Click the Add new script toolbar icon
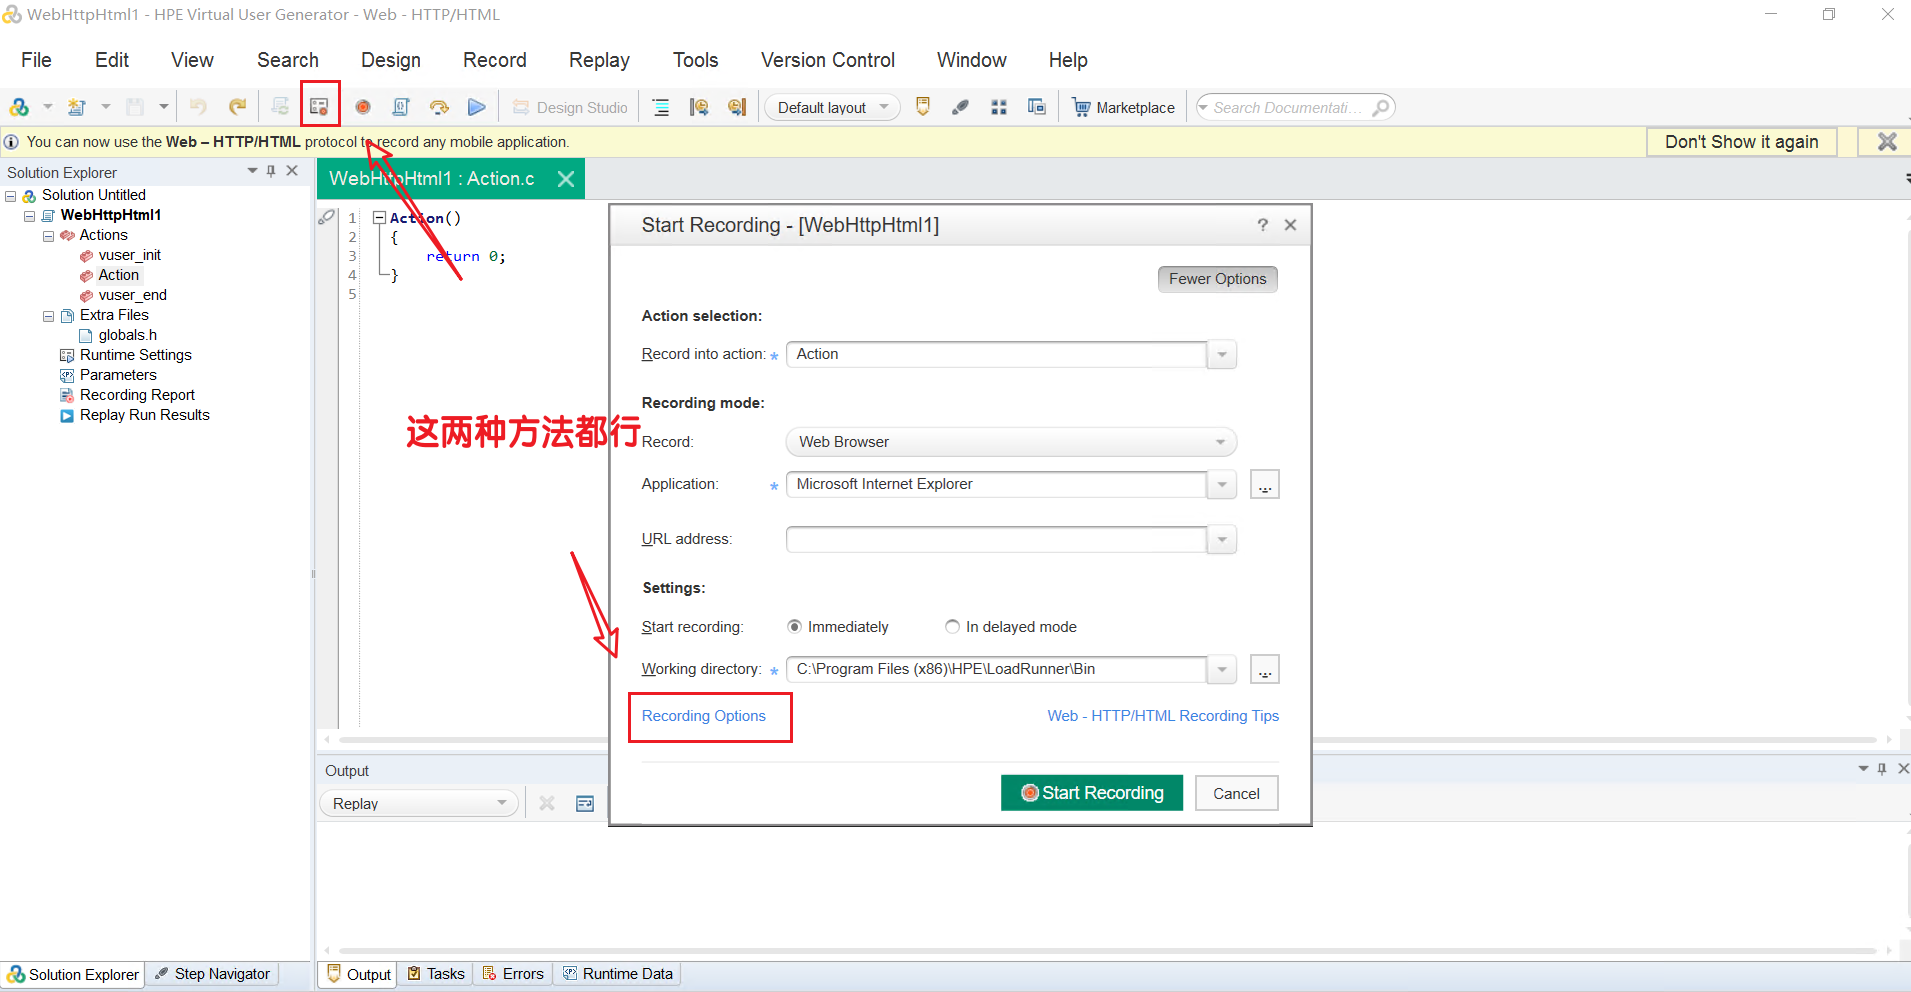This screenshot has width=1911, height=992. pyautogui.click(x=77, y=107)
